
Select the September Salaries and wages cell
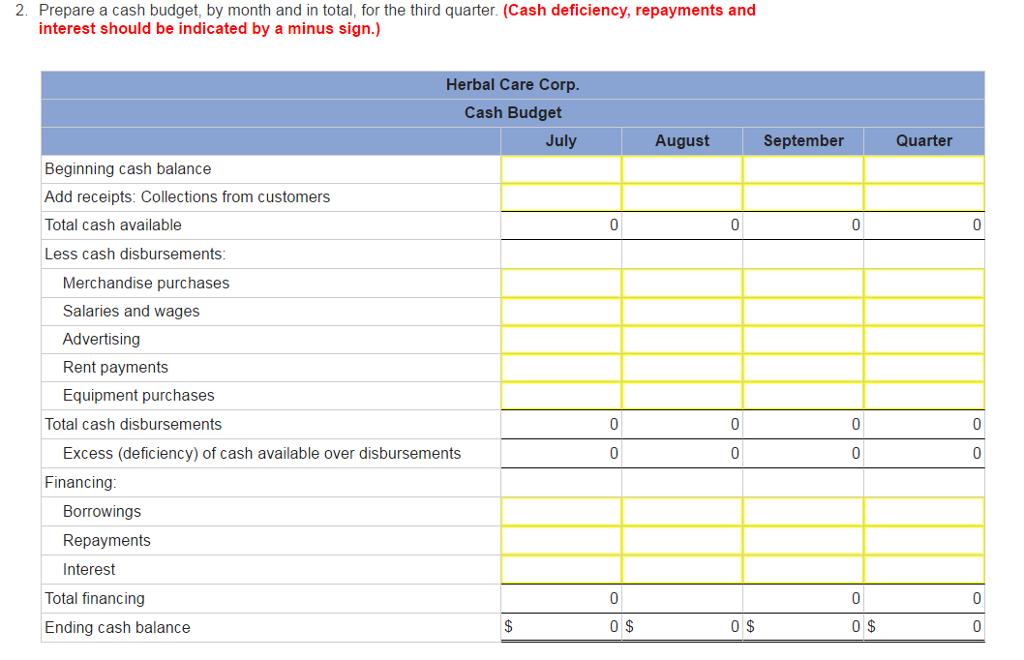(803, 311)
